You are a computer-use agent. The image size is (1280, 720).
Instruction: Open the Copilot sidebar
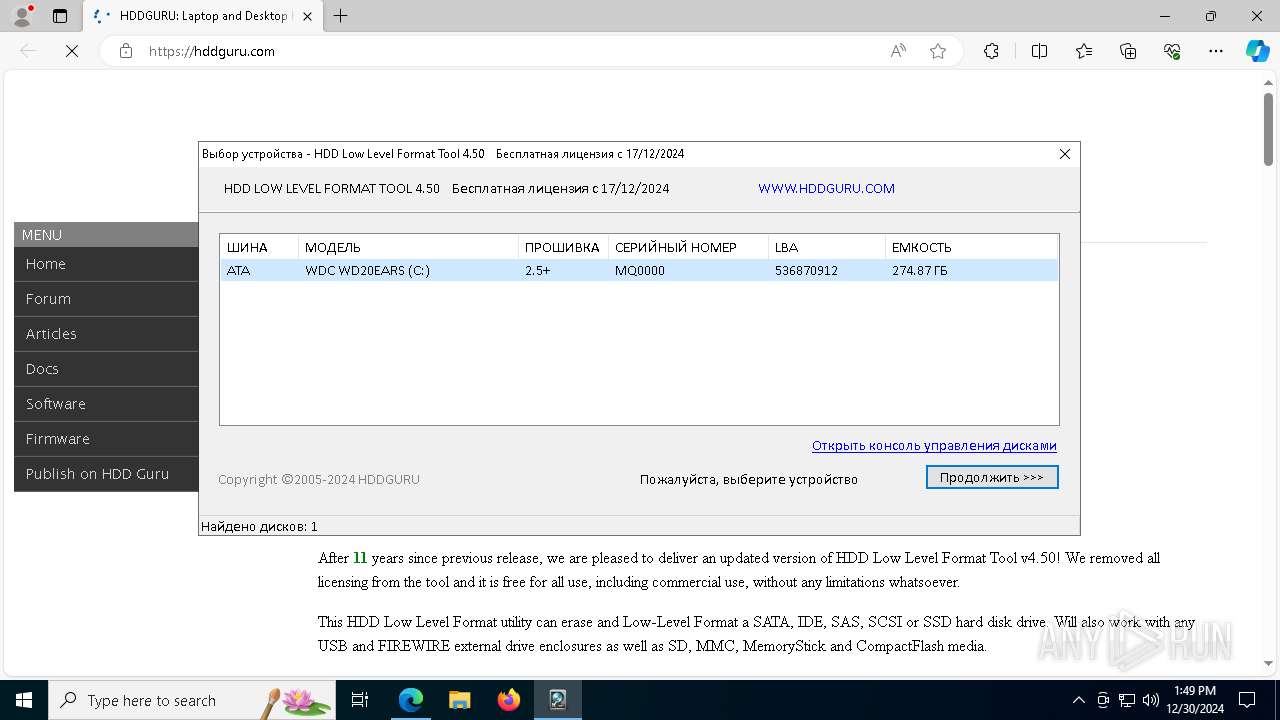[x=1257, y=51]
